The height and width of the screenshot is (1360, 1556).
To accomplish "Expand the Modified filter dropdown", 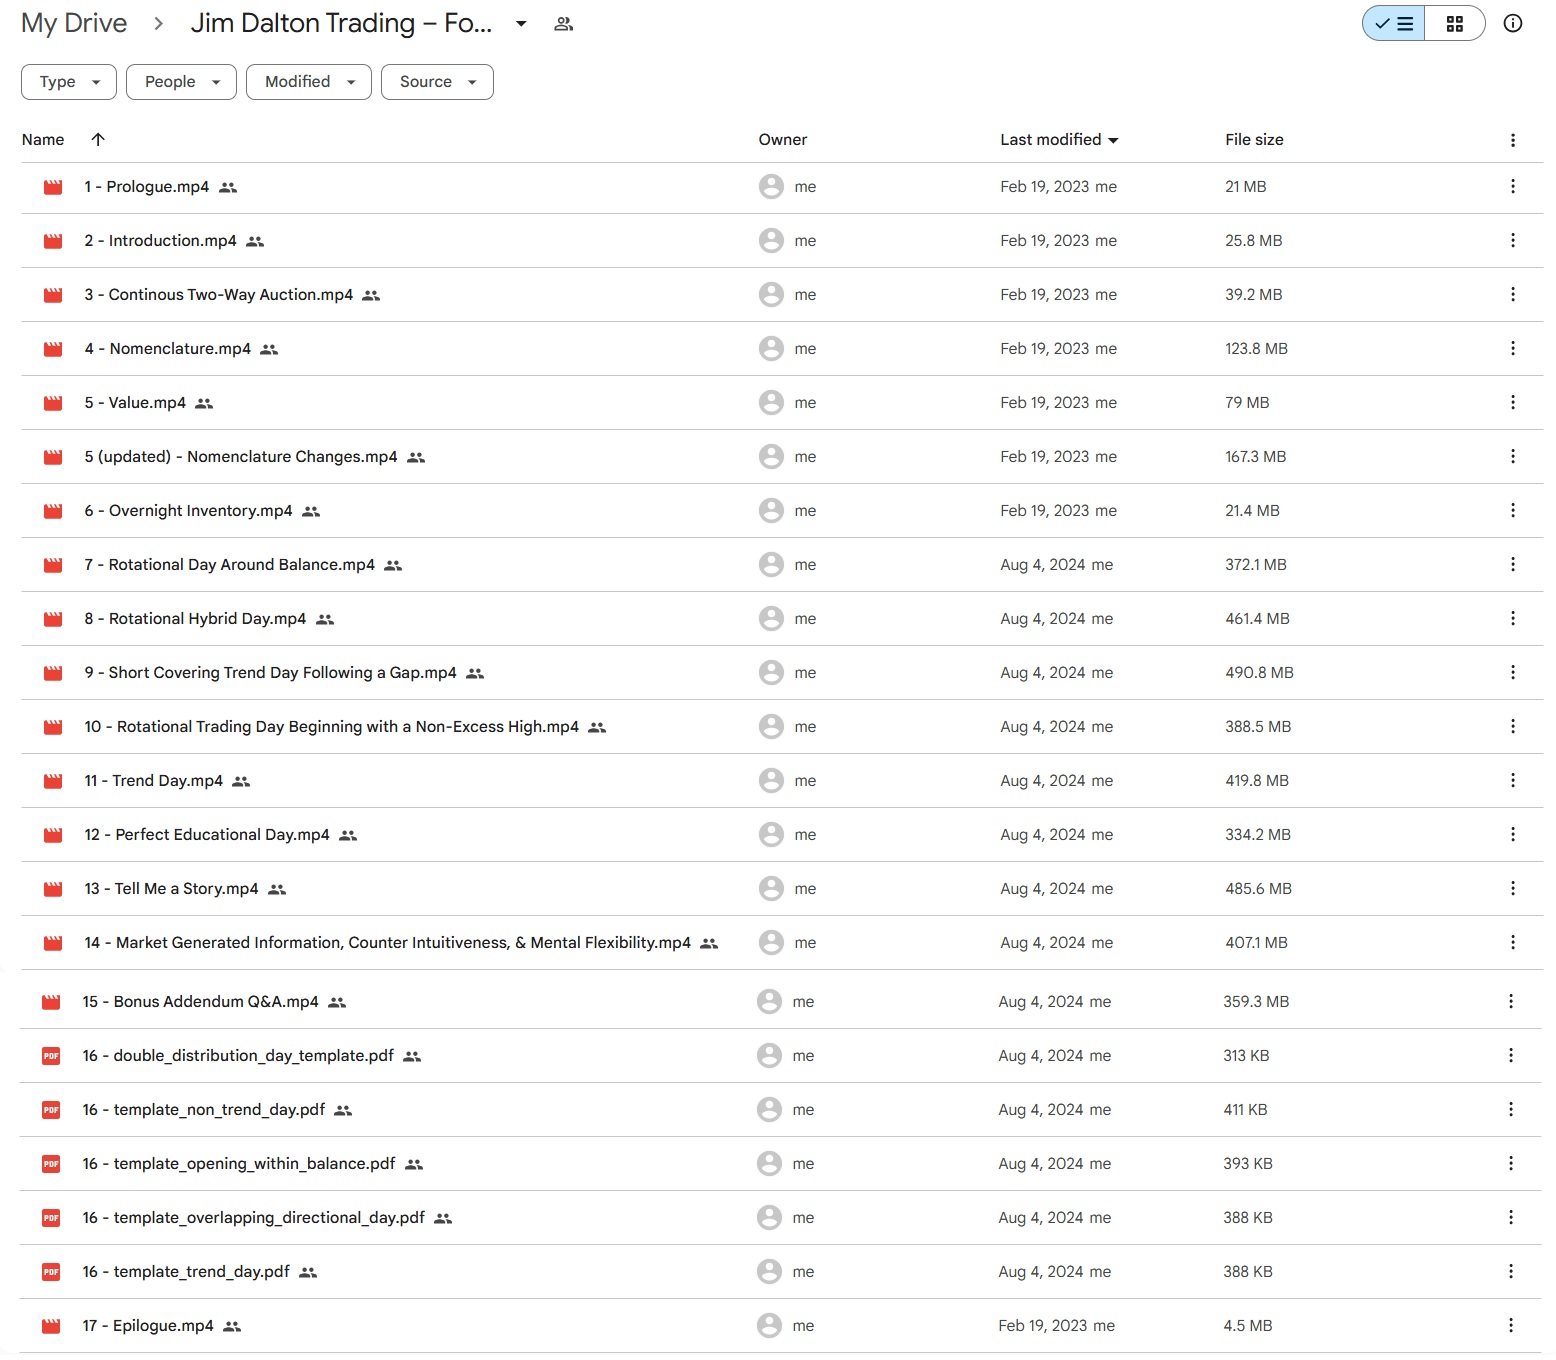I will [309, 82].
